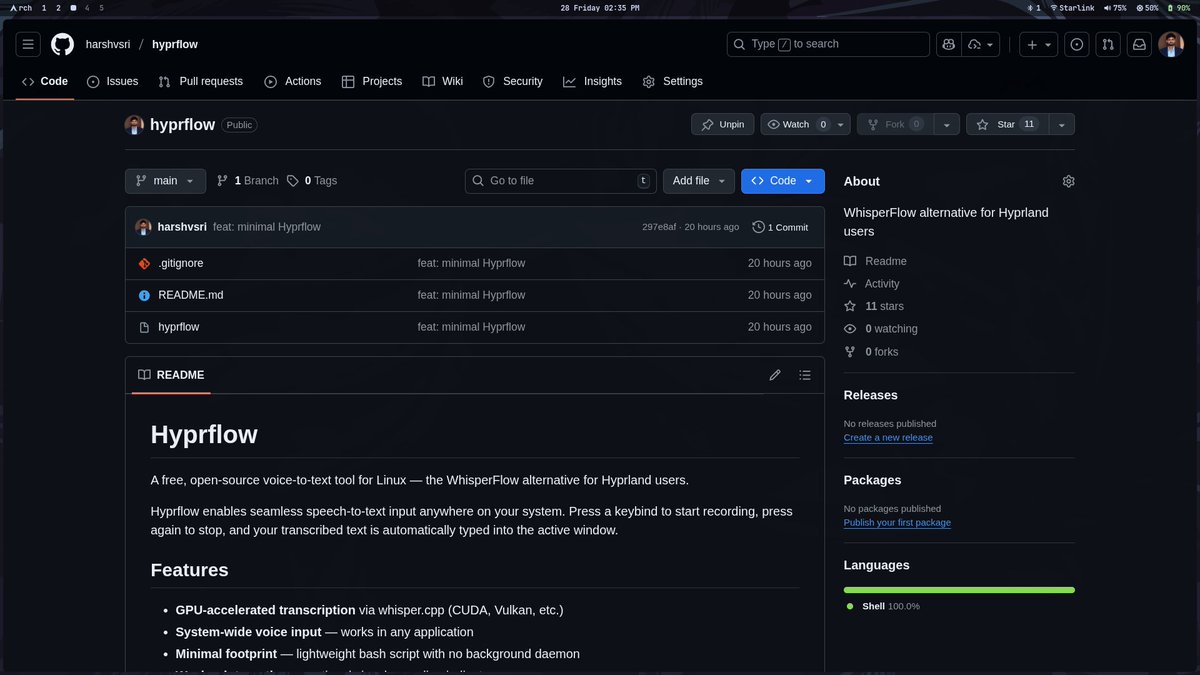Open the README.md file
Viewport: 1200px width, 675px height.
click(191, 295)
